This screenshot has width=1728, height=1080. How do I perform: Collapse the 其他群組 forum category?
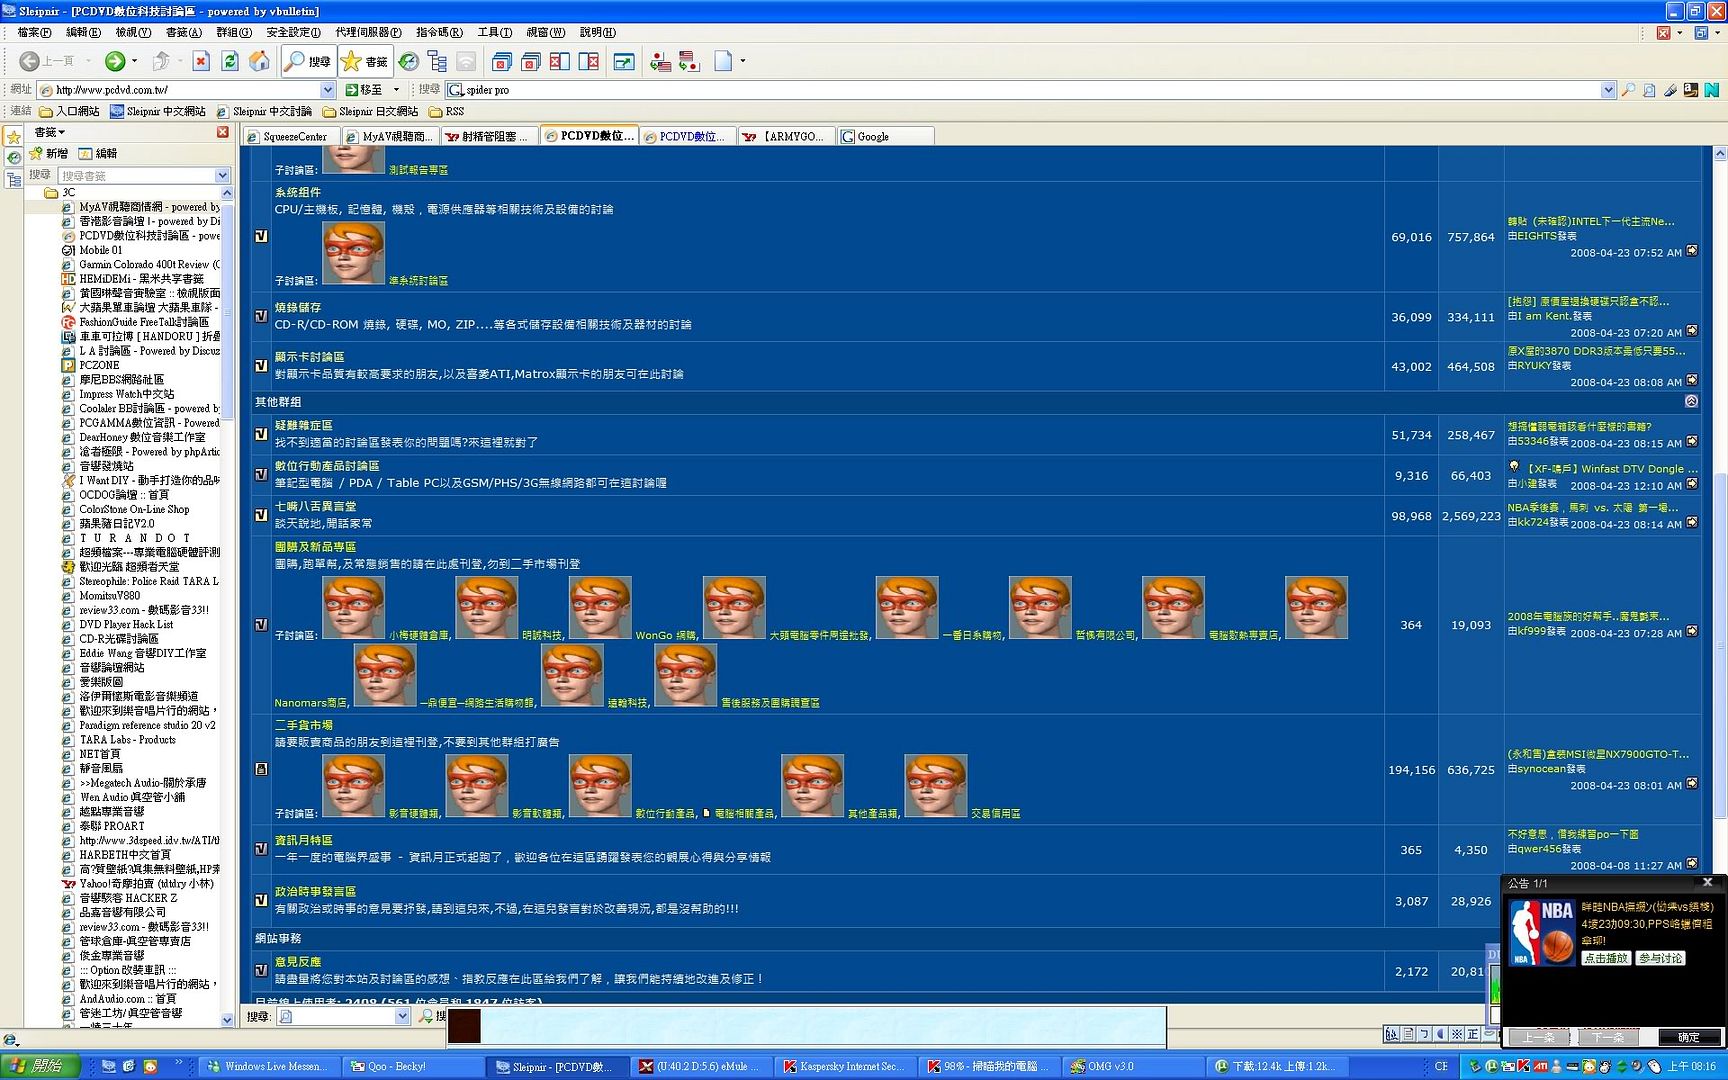pyautogui.click(x=1691, y=401)
